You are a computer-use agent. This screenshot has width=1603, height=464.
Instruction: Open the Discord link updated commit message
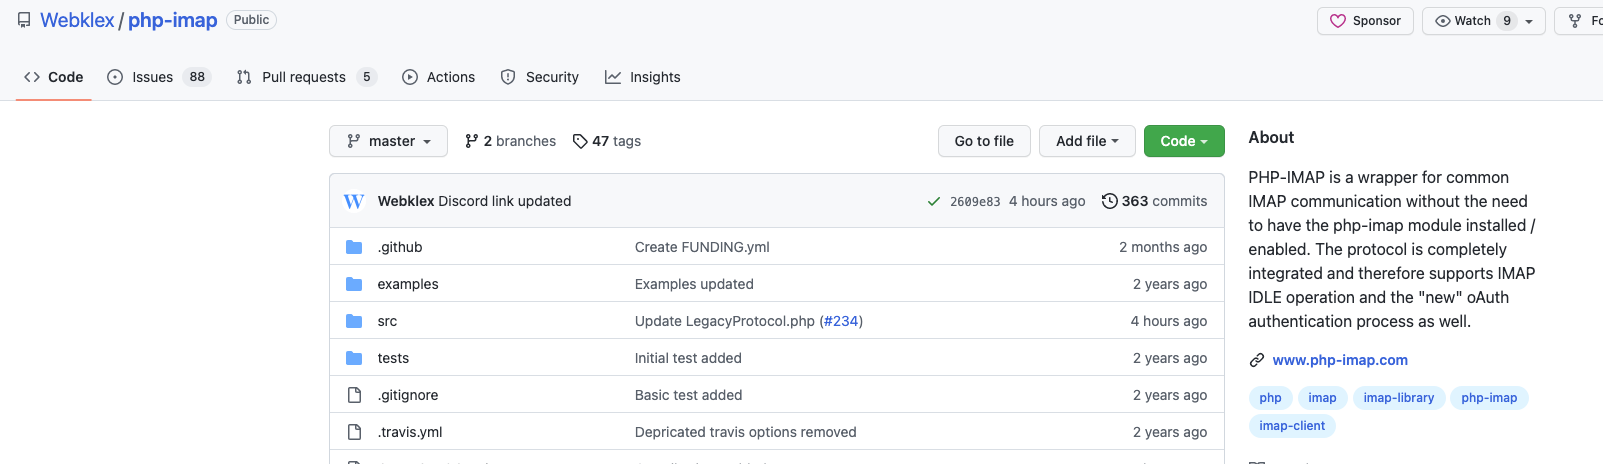click(505, 201)
